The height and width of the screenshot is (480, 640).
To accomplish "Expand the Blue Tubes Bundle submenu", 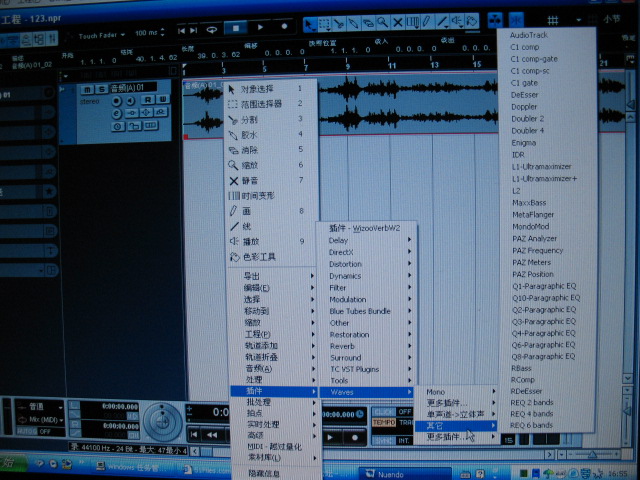I will (368, 311).
